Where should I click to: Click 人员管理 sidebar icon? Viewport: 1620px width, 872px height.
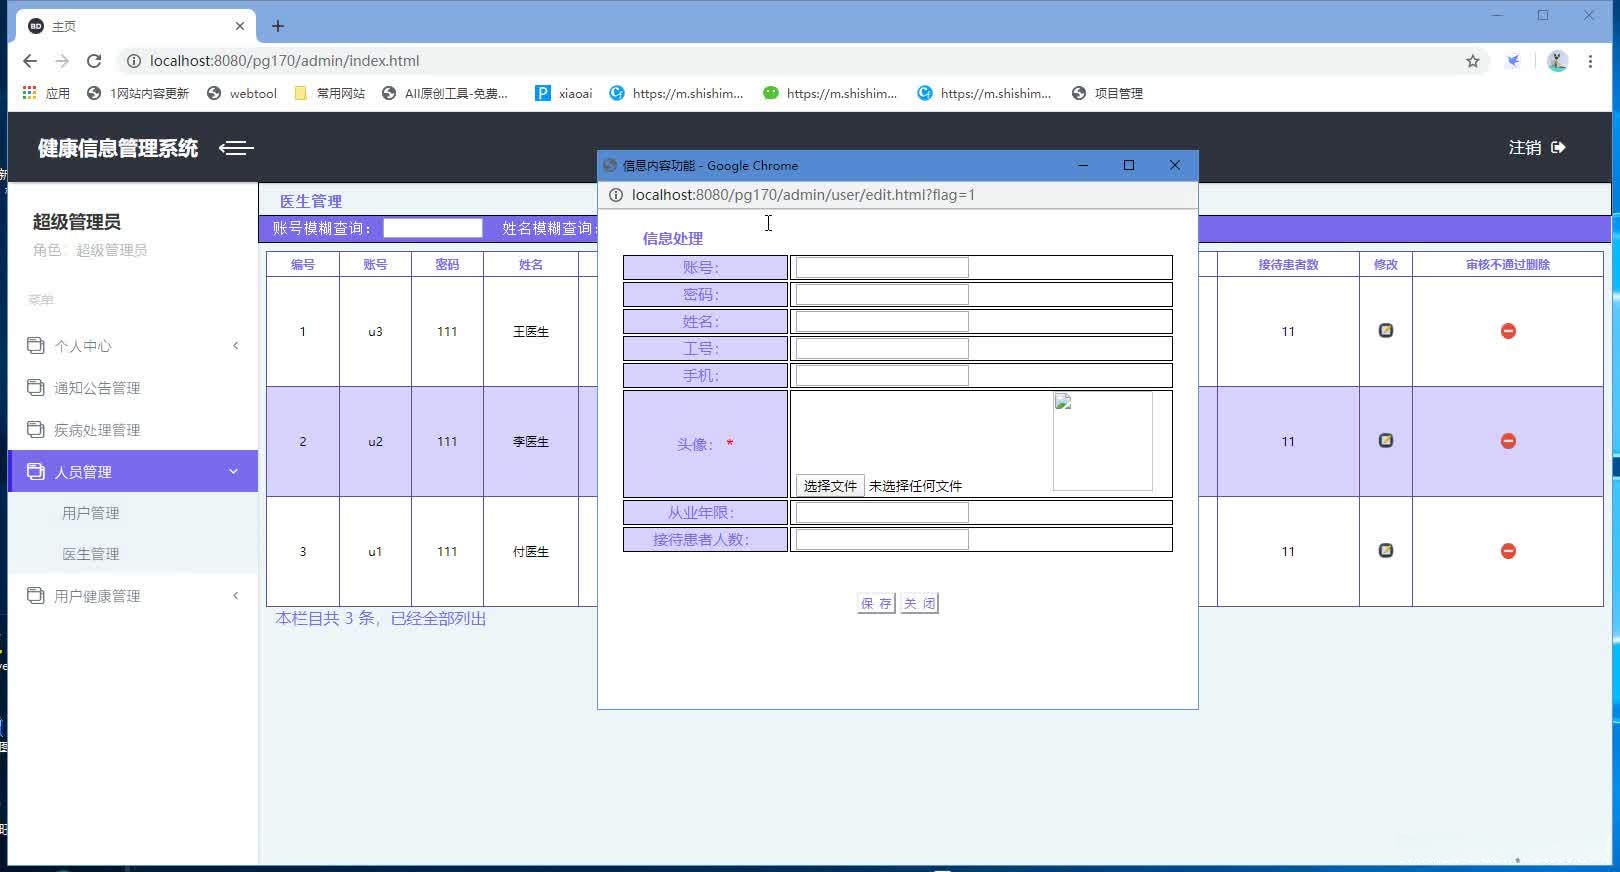[36, 471]
